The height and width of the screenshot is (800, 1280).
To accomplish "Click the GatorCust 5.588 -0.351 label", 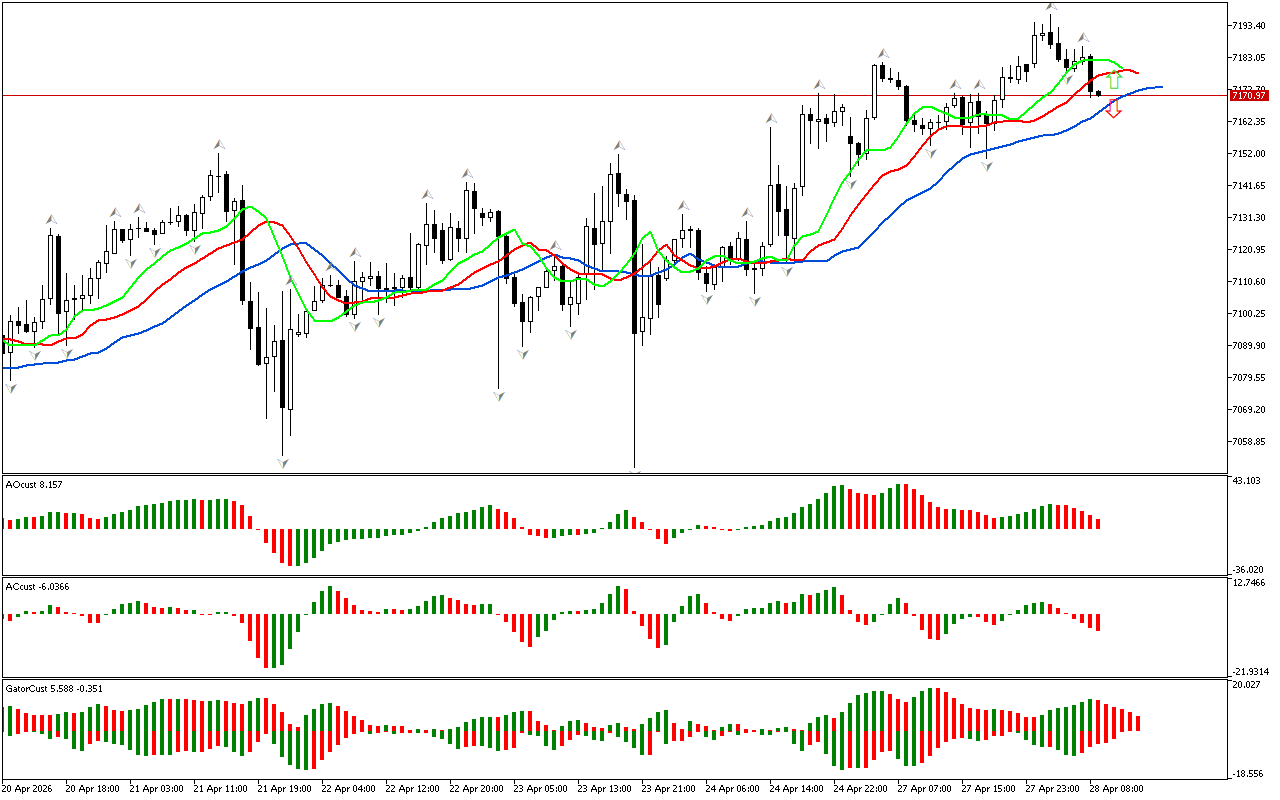I will pos(53,688).
